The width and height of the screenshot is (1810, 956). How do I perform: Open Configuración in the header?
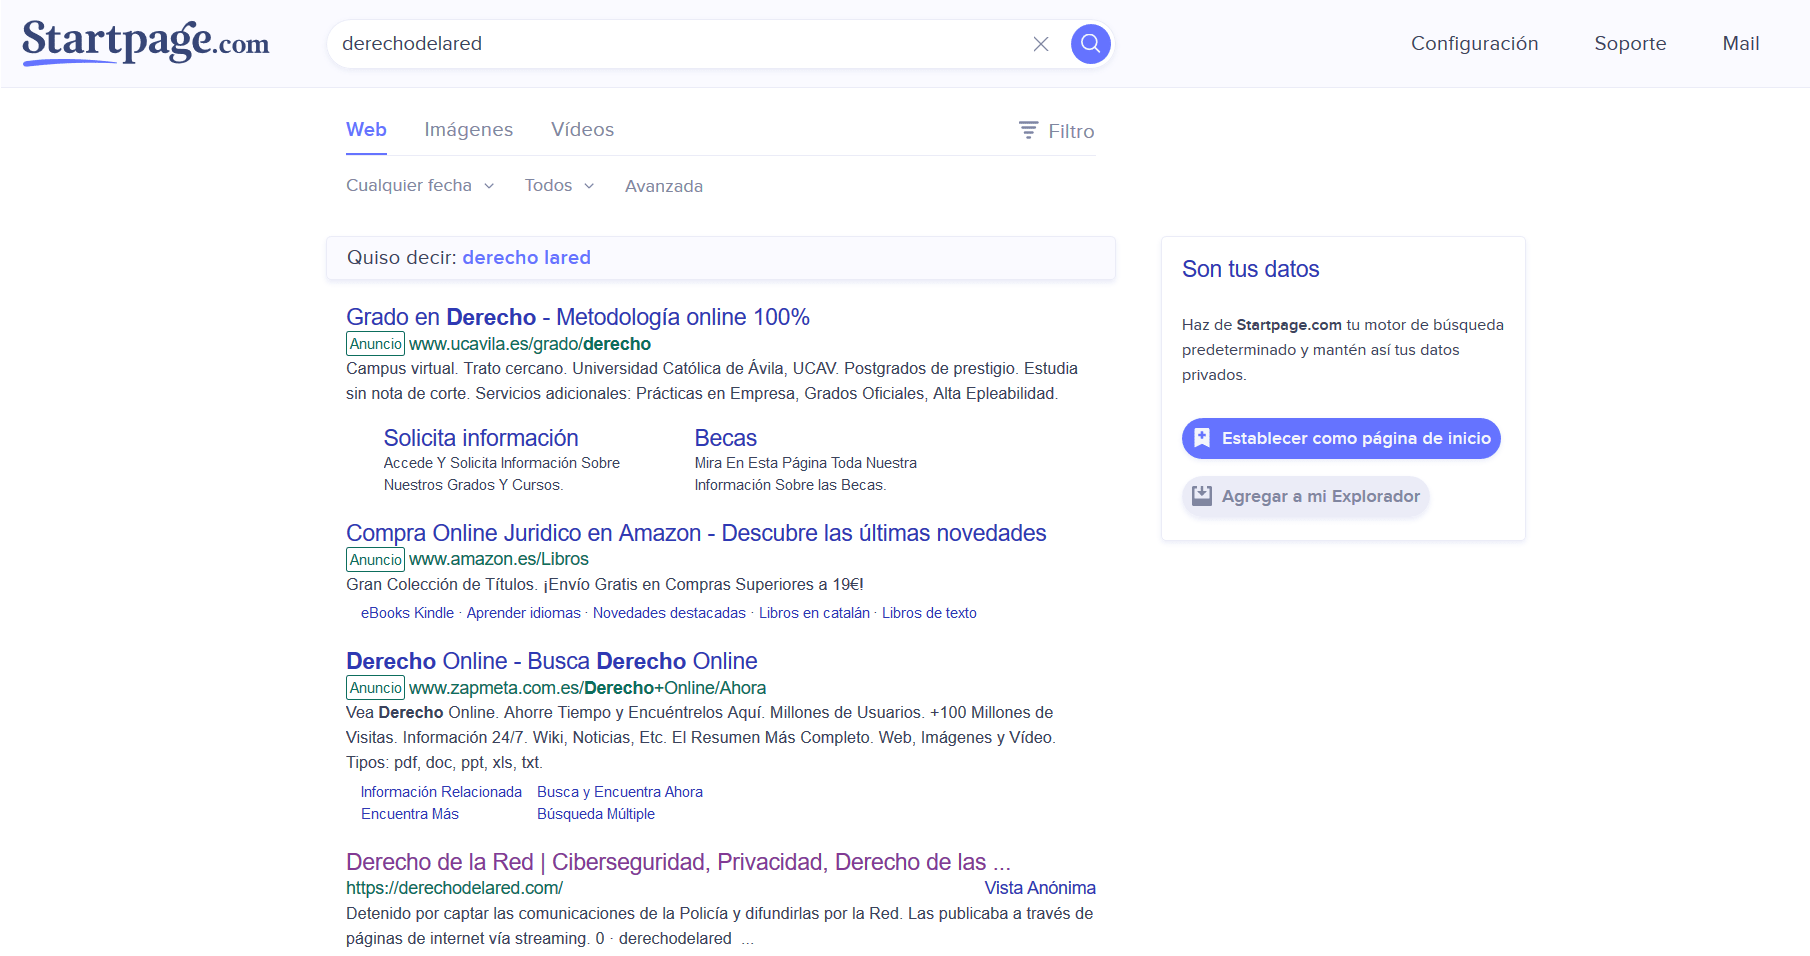[x=1474, y=44]
